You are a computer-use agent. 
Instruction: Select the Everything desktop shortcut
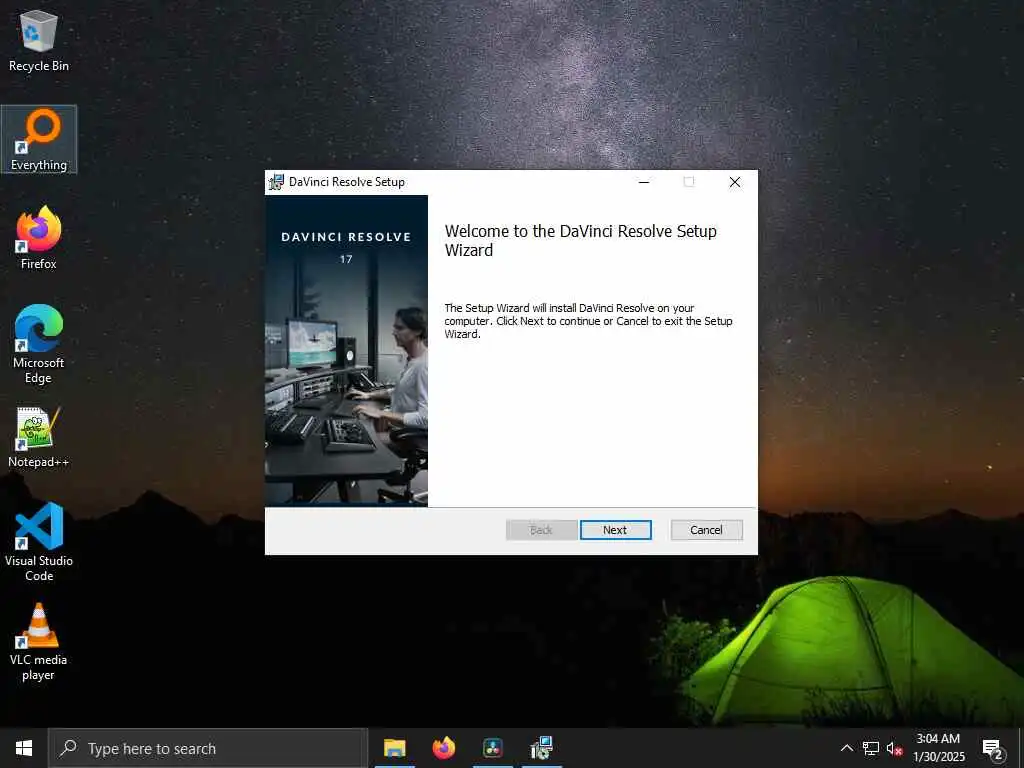(x=39, y=140)
